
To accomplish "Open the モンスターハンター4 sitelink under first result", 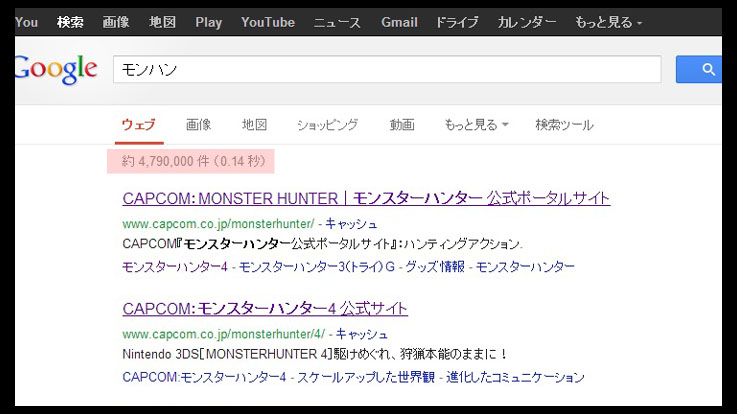I will click(175, 267).
